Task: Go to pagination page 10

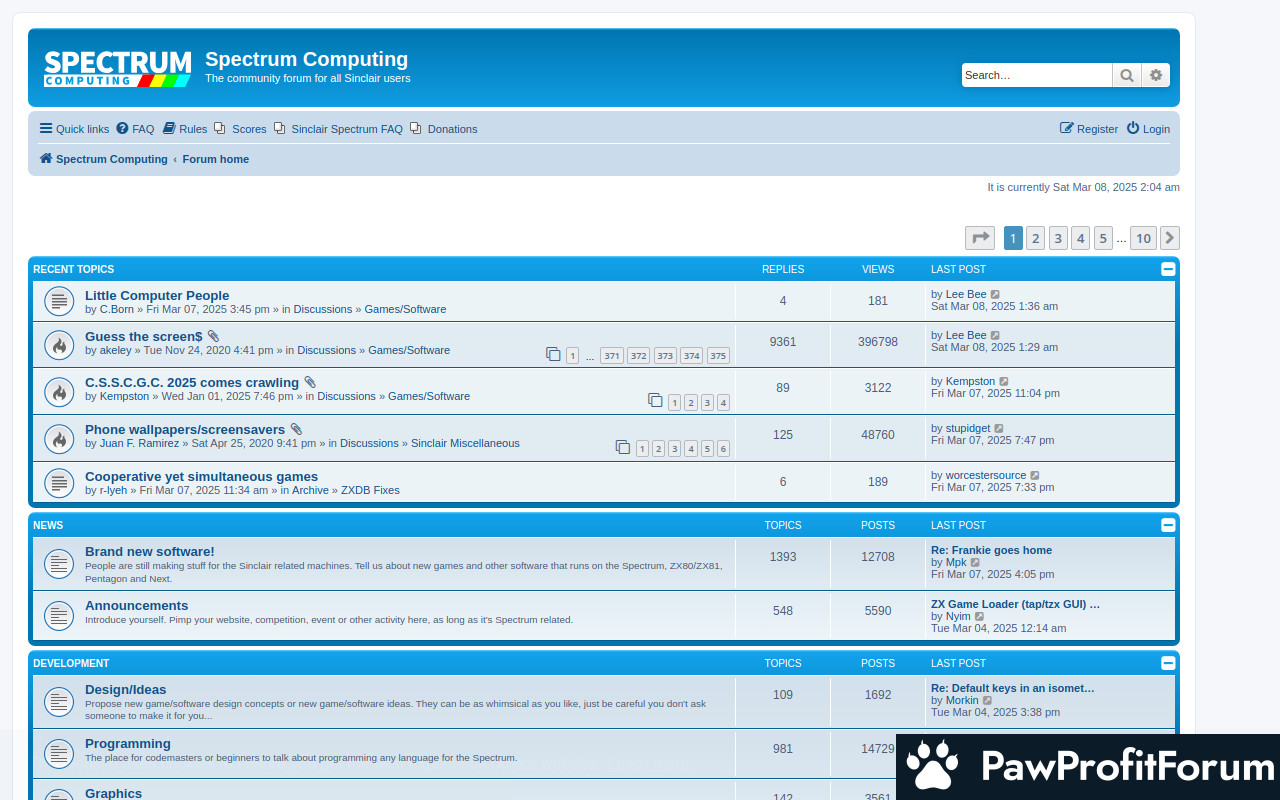Action: click(1144, 238)
